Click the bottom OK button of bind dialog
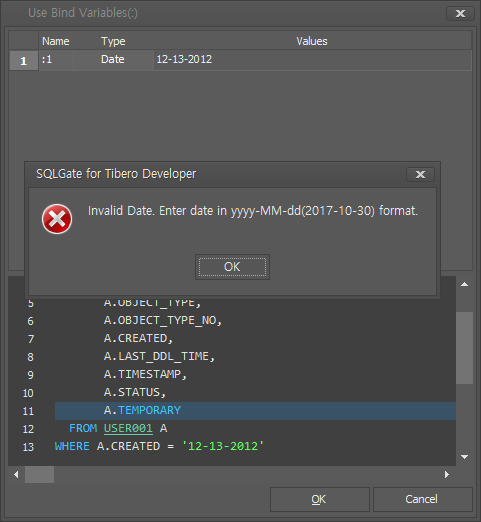This screenshot has height=522, width=481. (320, 499)
